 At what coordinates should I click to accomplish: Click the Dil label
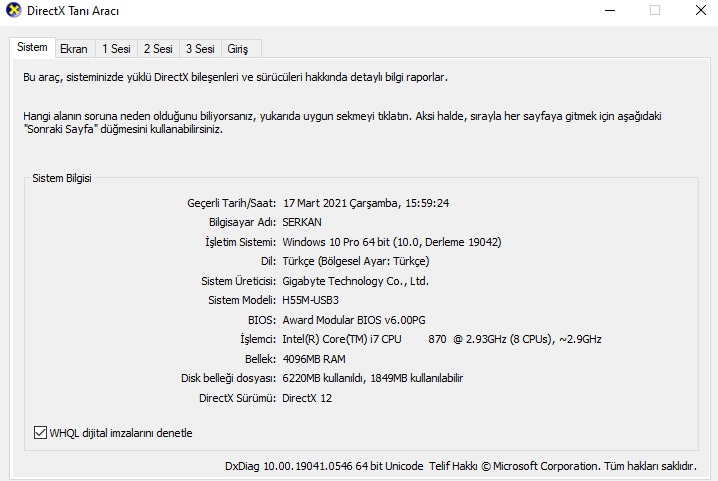[269, 261]
